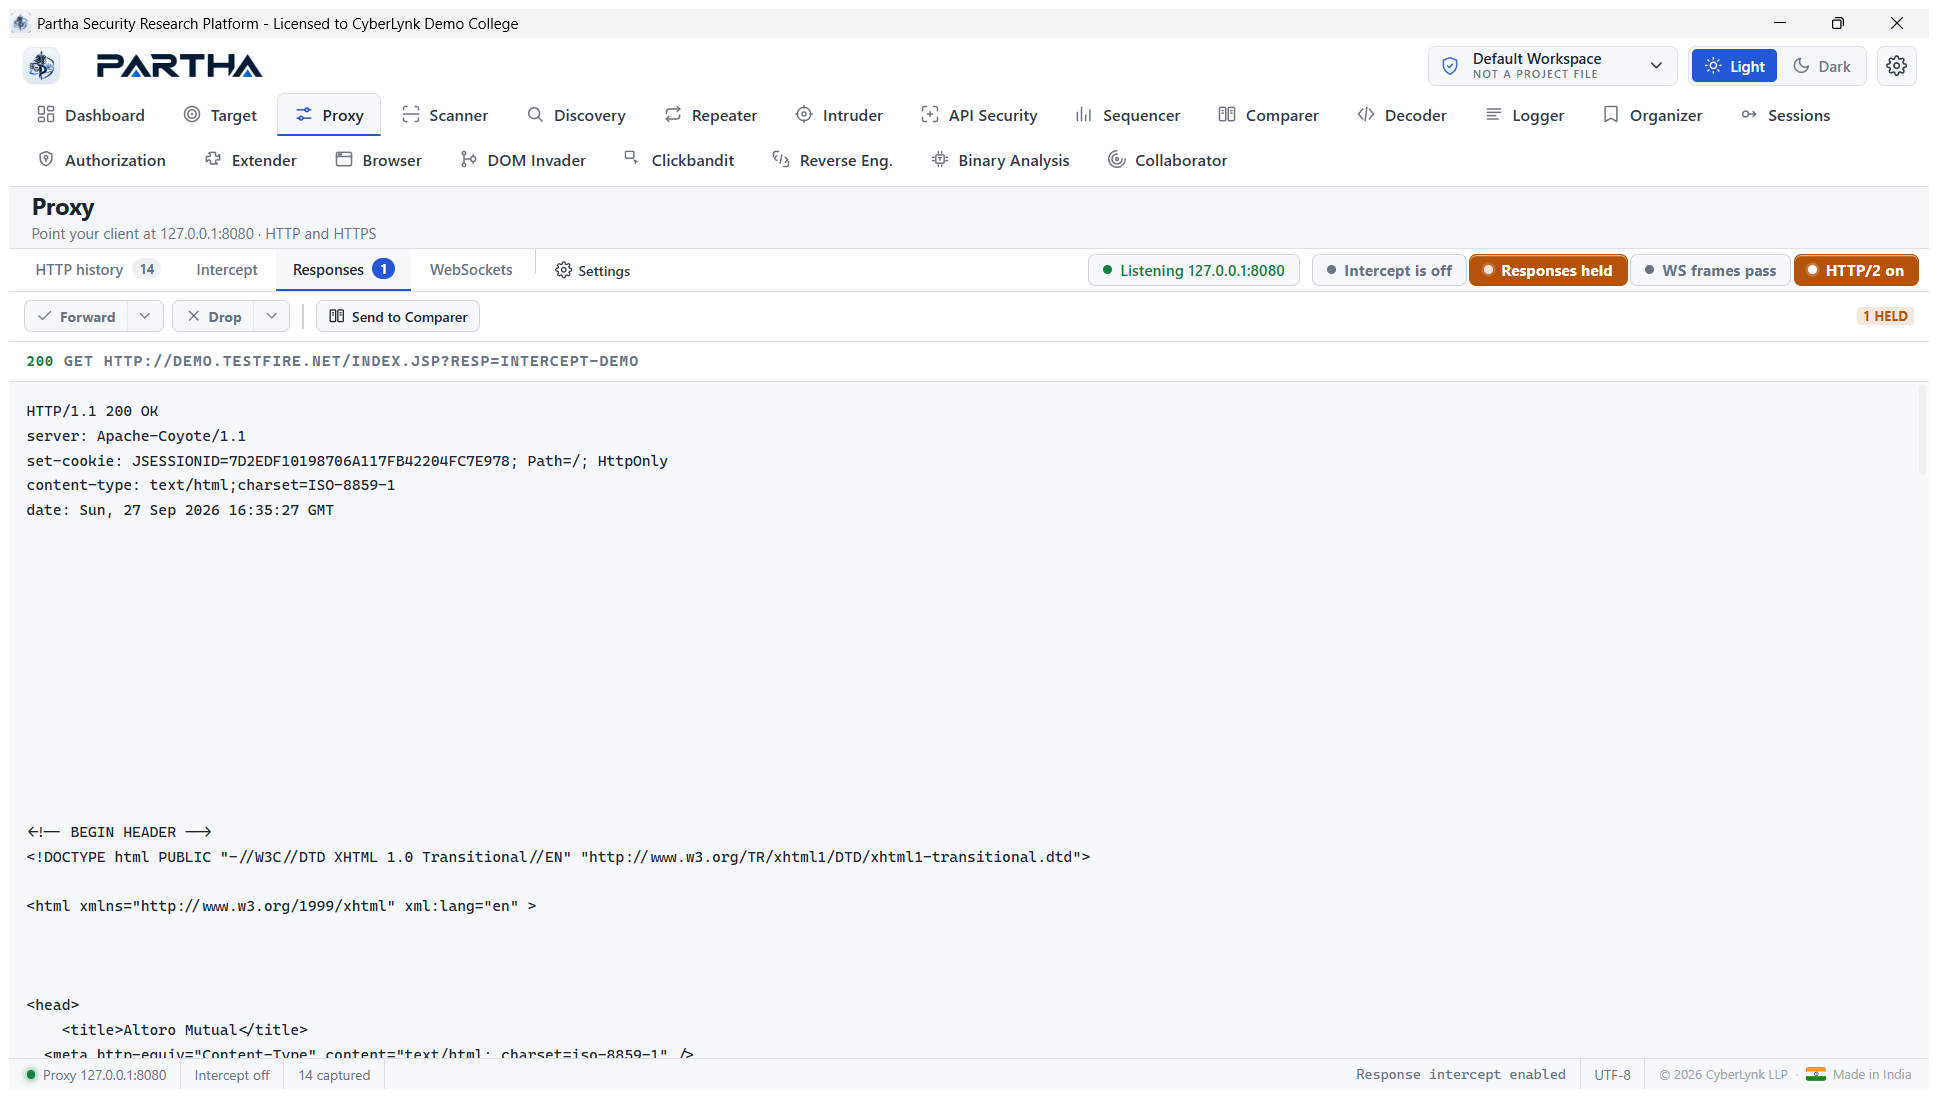Open the Authorization module
Viewport: 1938px width, 1098px height.
click(102, 160)
